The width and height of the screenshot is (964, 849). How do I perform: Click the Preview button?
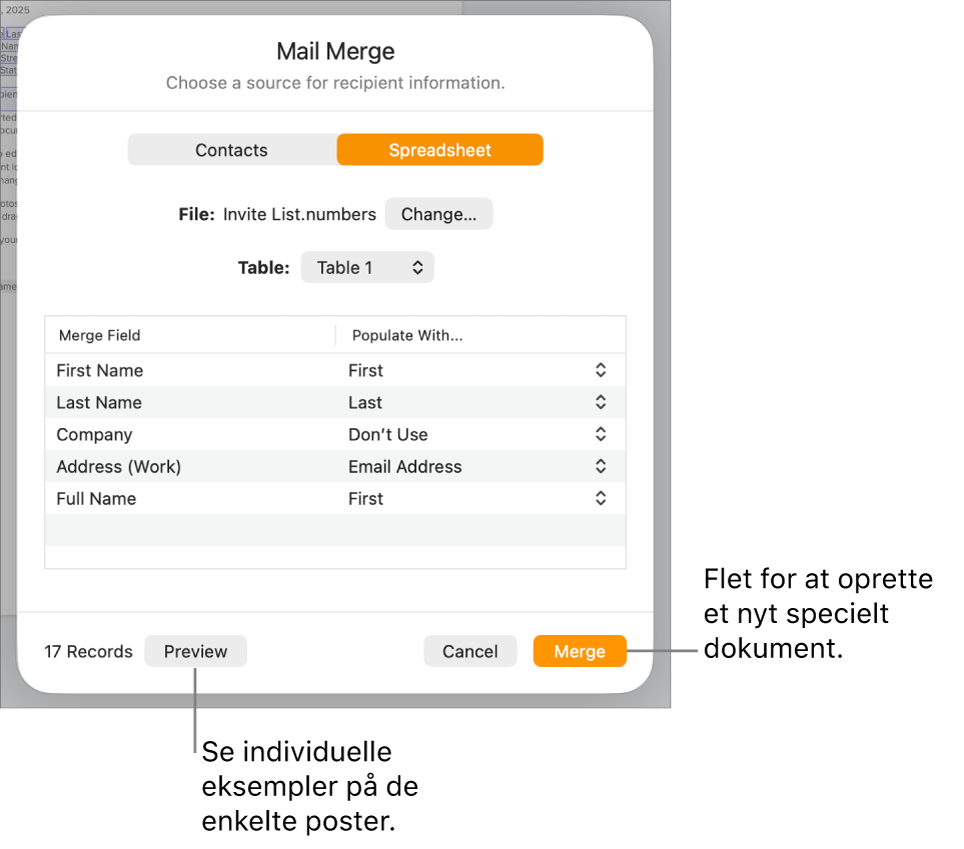[196, 651]
